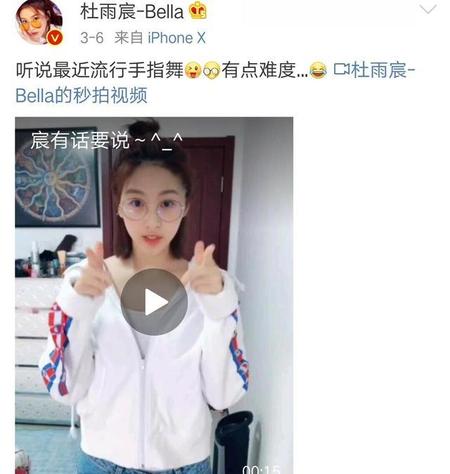
Task: Tap the video duration timestamp
Action: click(262, 470)
